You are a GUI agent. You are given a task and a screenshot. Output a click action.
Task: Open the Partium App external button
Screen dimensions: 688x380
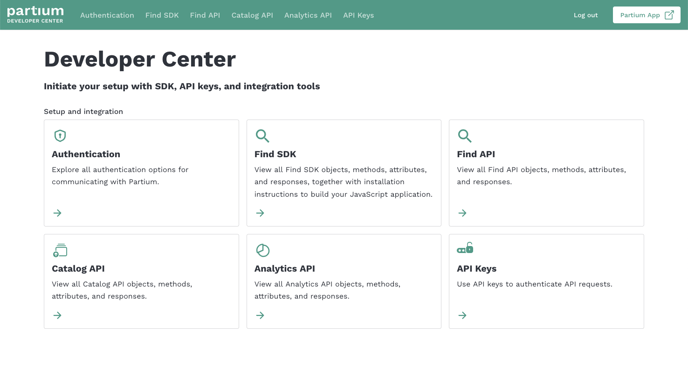click(x=646, y=15)
